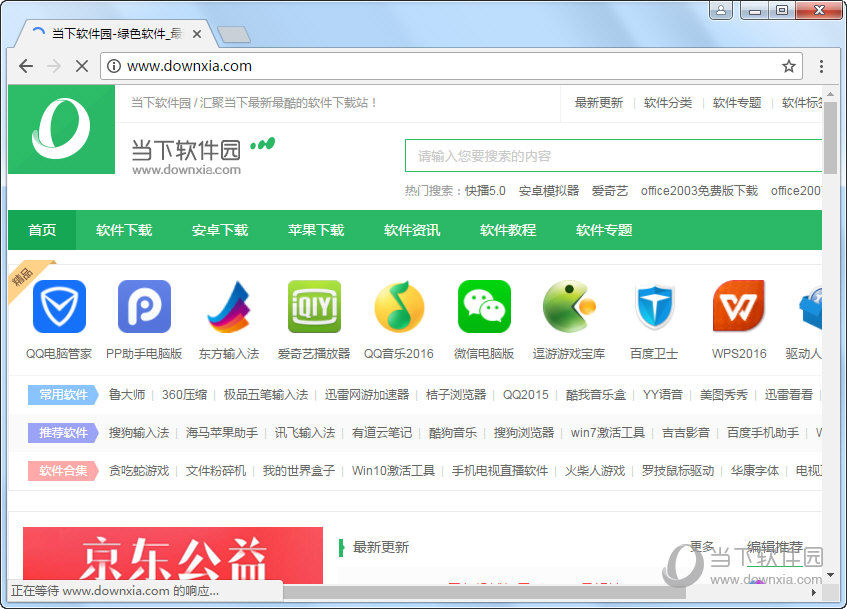
Task: Click the site search input field
Action: pyautogui.click(x=614, y=156)
